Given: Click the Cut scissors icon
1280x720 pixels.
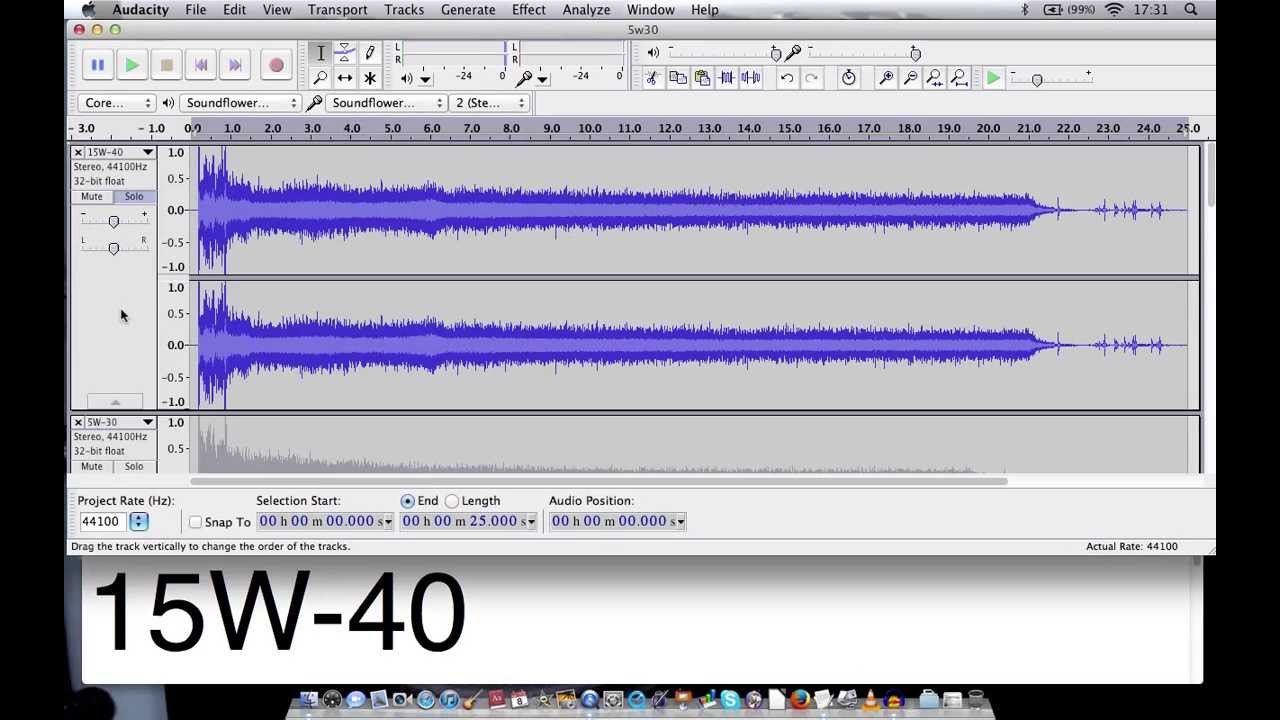Looking at the screenshot, I should click(653, 78).
